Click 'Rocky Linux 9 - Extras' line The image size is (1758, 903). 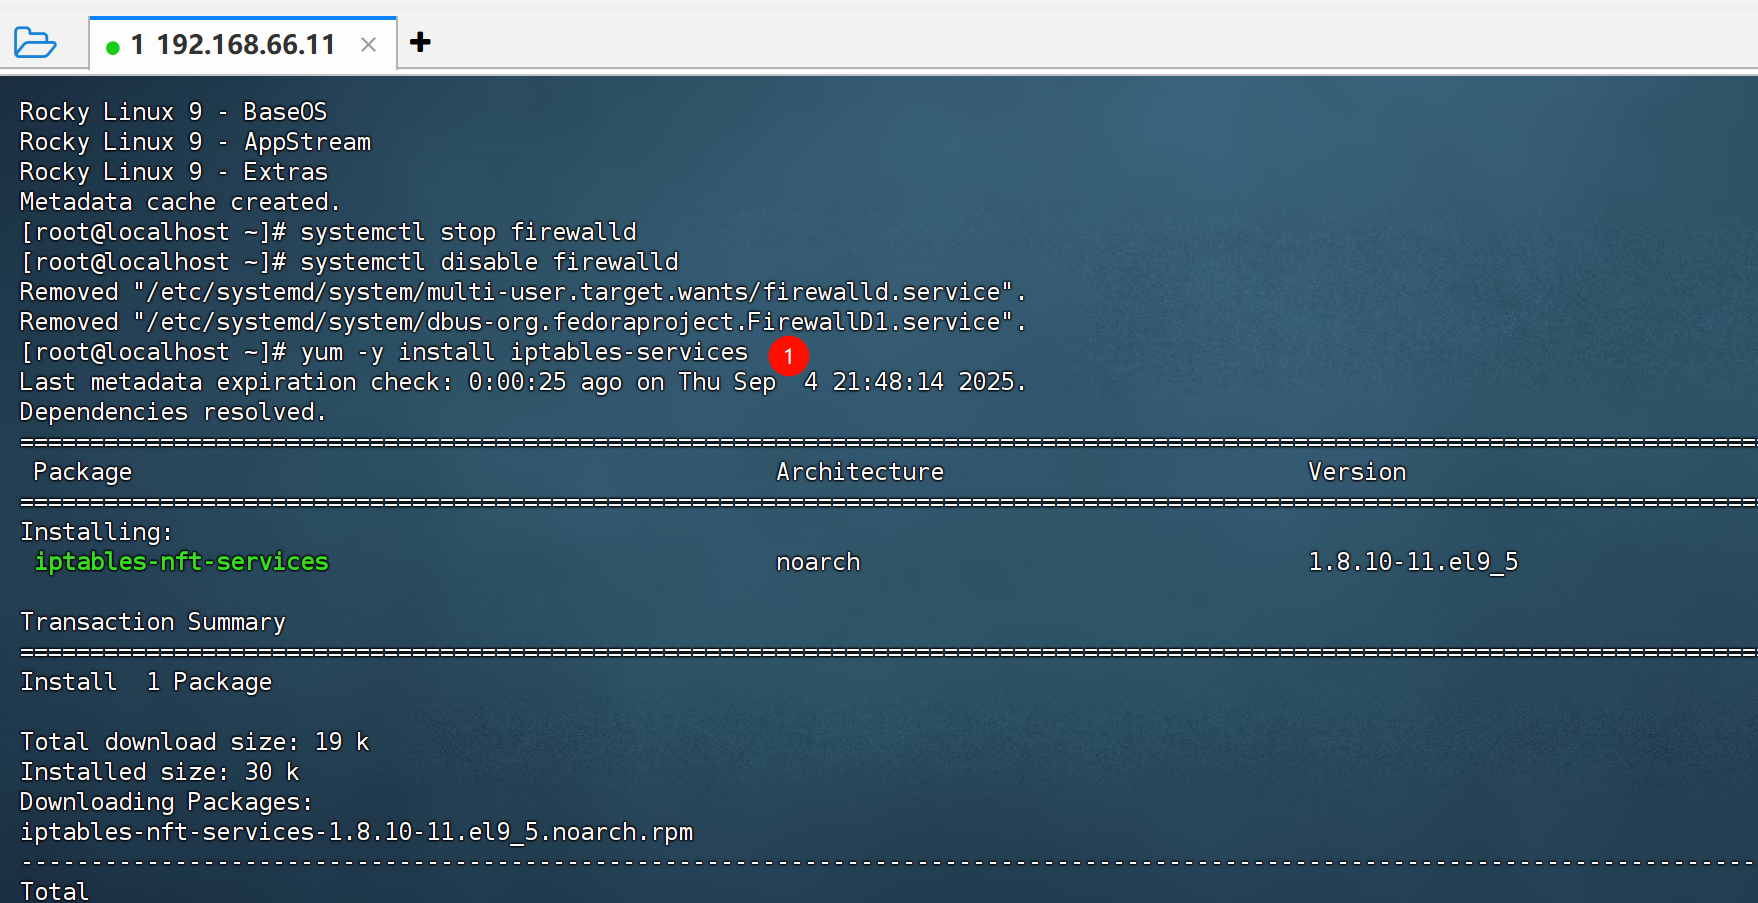coord(173,172)
